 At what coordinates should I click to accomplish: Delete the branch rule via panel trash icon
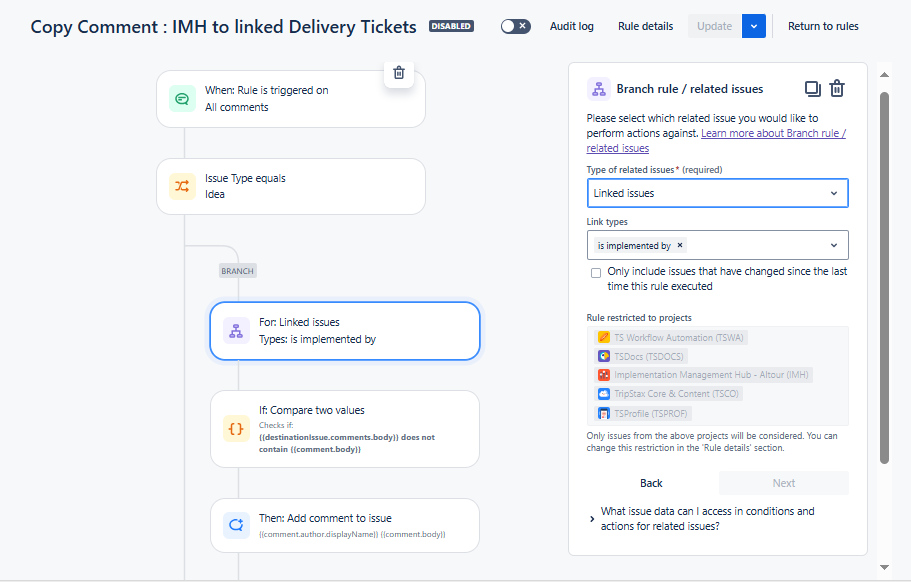[x=837, y=89]
